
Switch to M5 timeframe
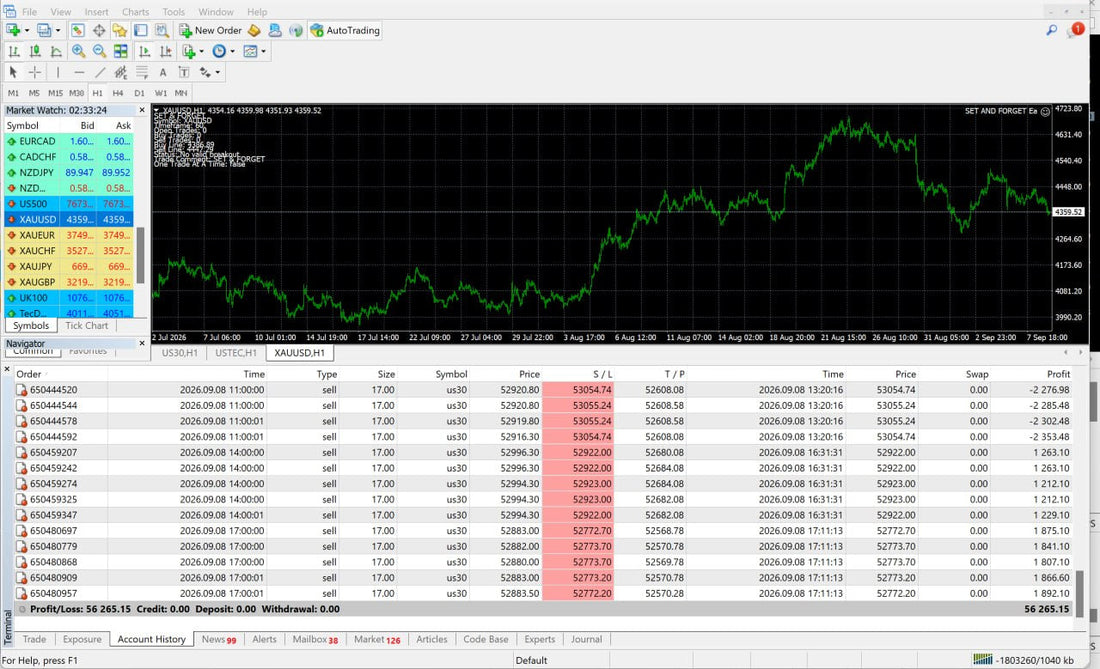34,93
